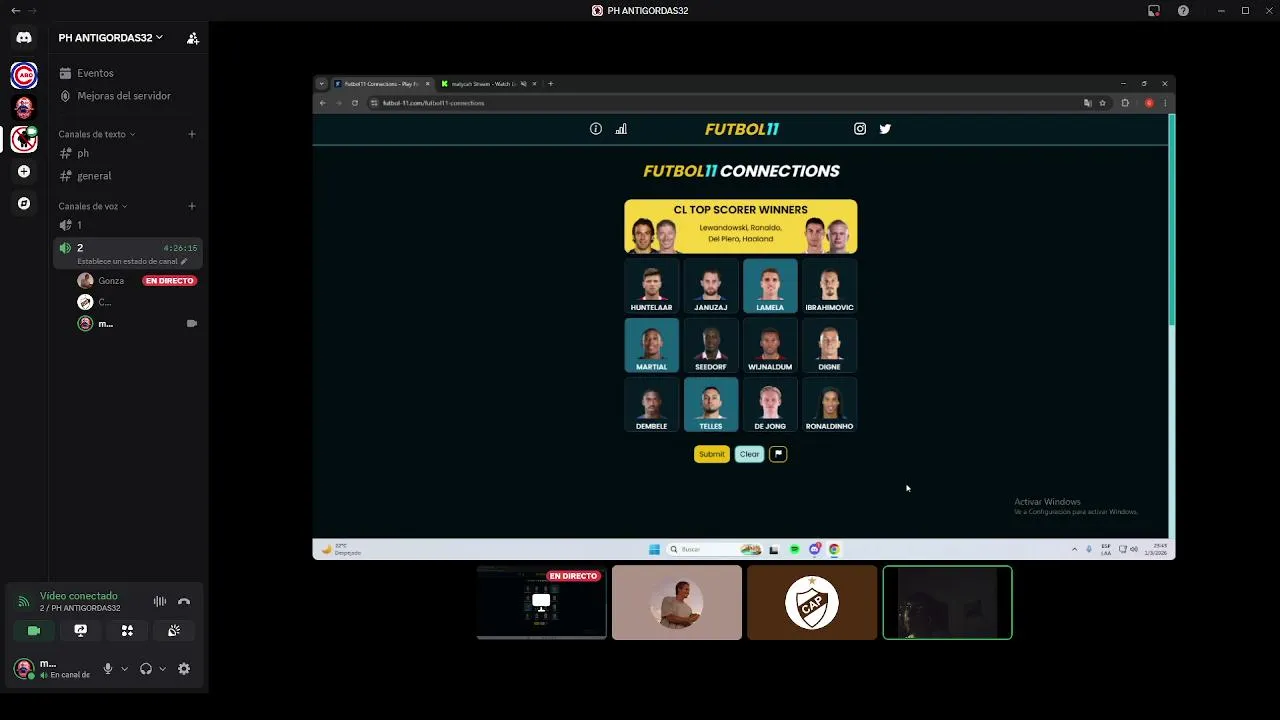Image resolution: width=1280 pixels, height=720 pixels.
Task: Toggle the camera off with green video button
Action: click(x=34, y=631)
